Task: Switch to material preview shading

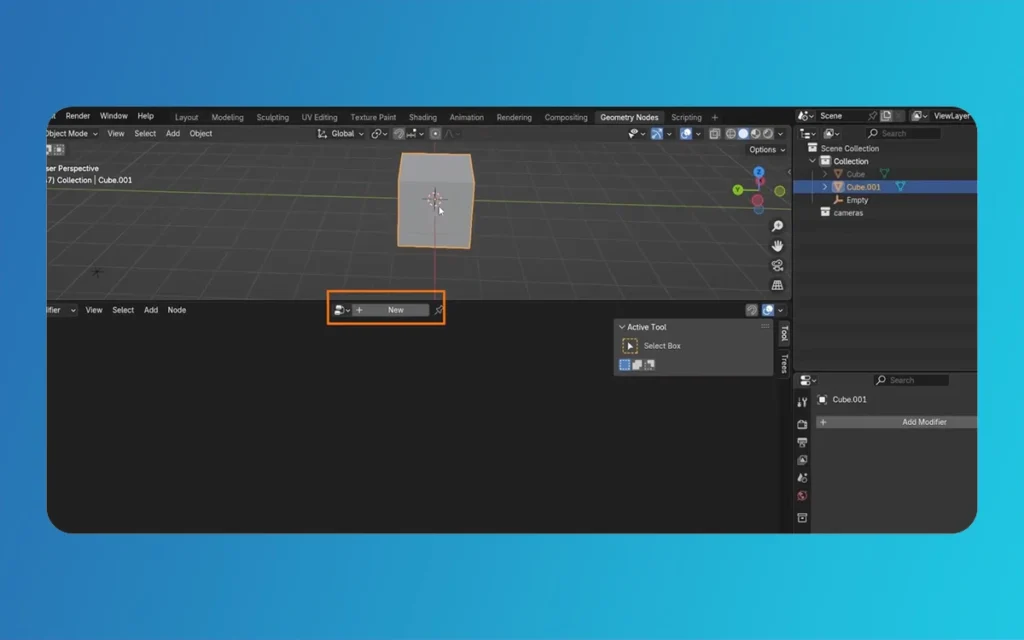Action: pos(756,134)
